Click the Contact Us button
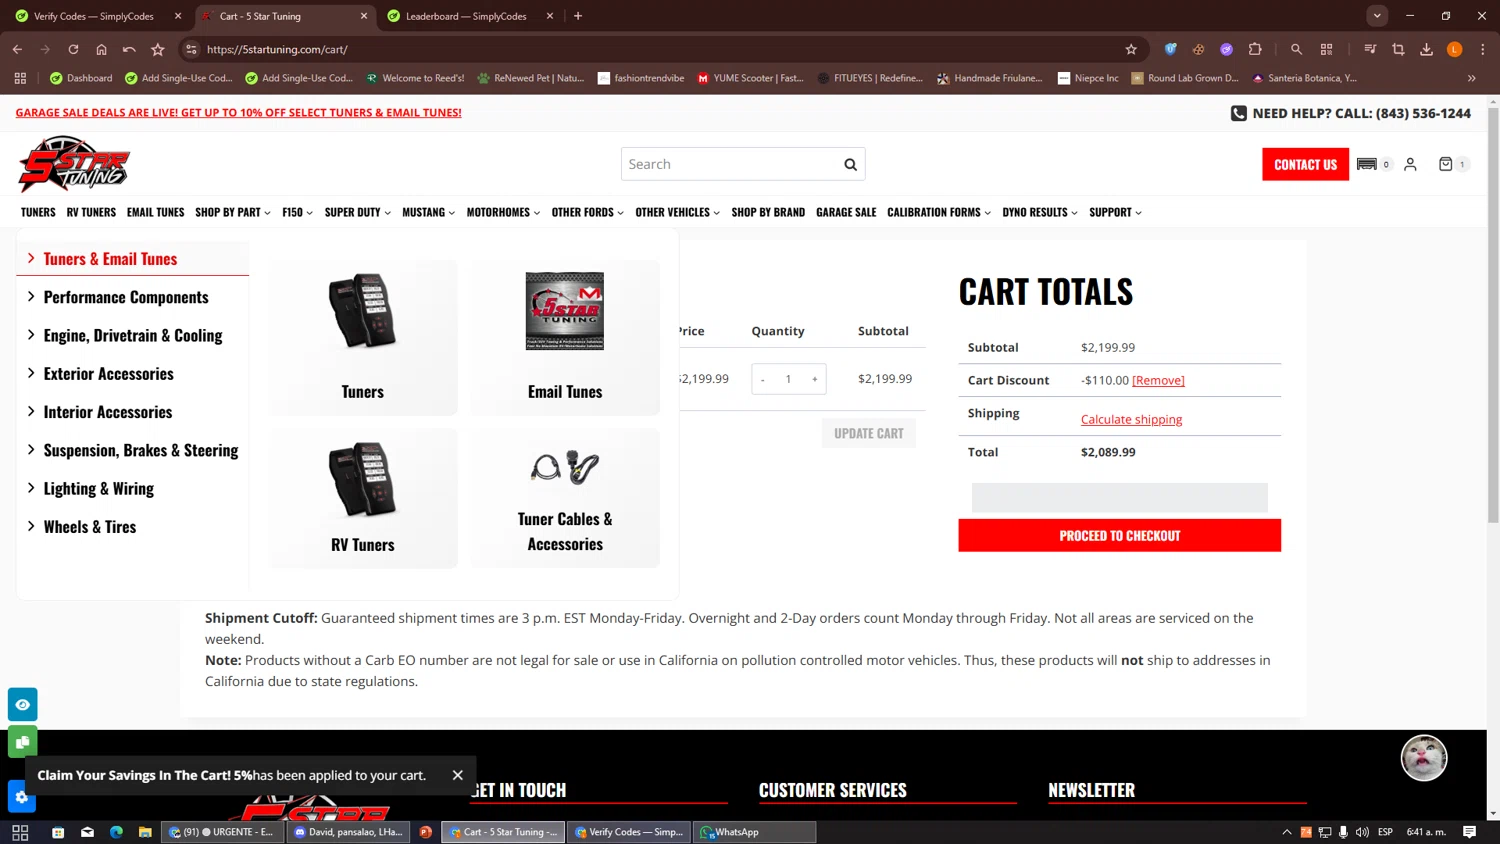 1305,164
